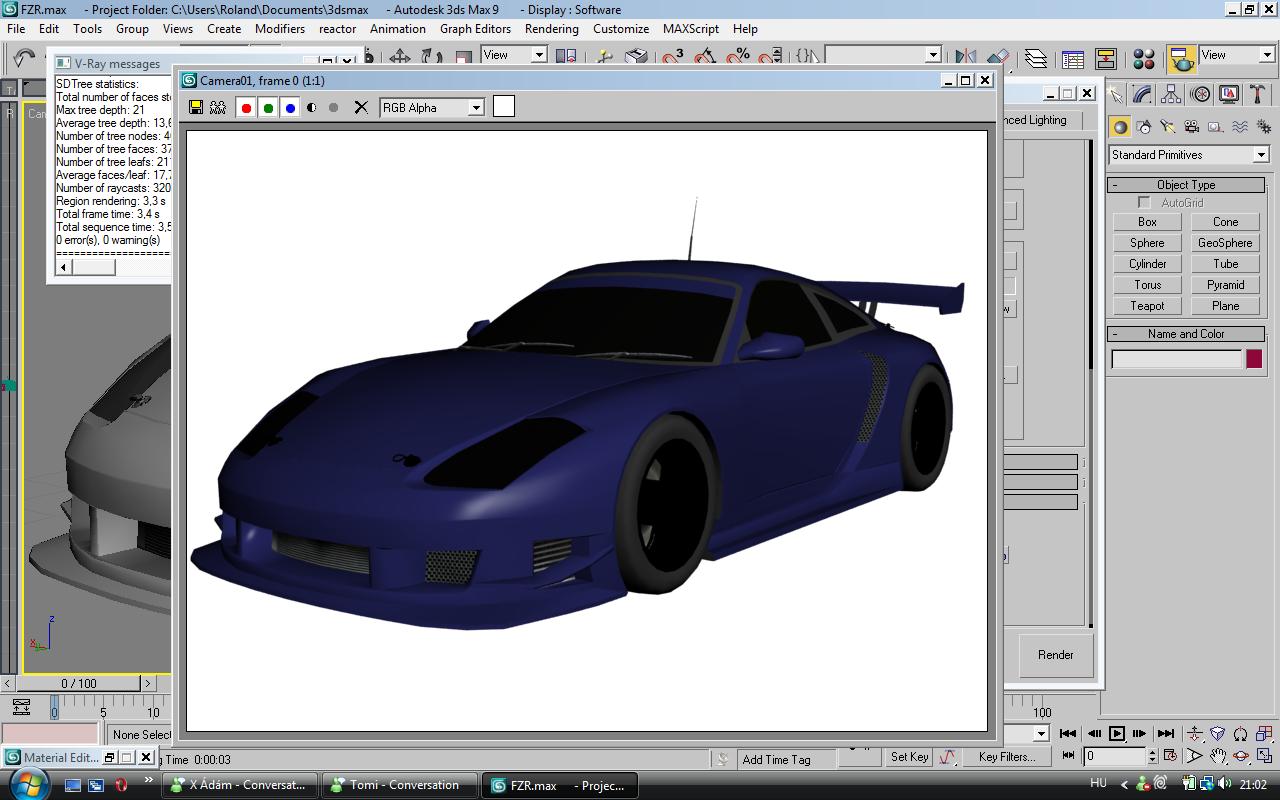Image resolution: width=1280 pixels, height=800 pixels.
Task: Toggle the green channel display
Action: [268, 108]
